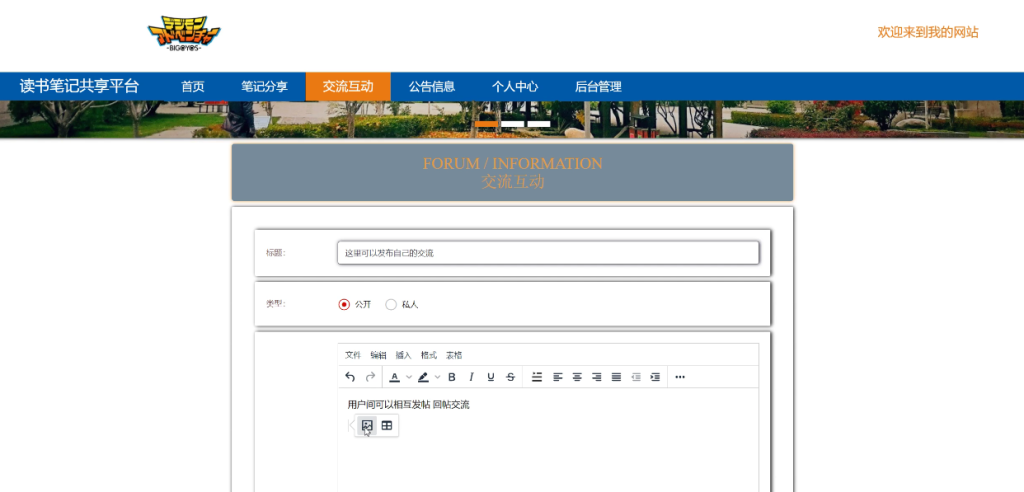Click the orange carousel indicator on banner

pos(487,124)
